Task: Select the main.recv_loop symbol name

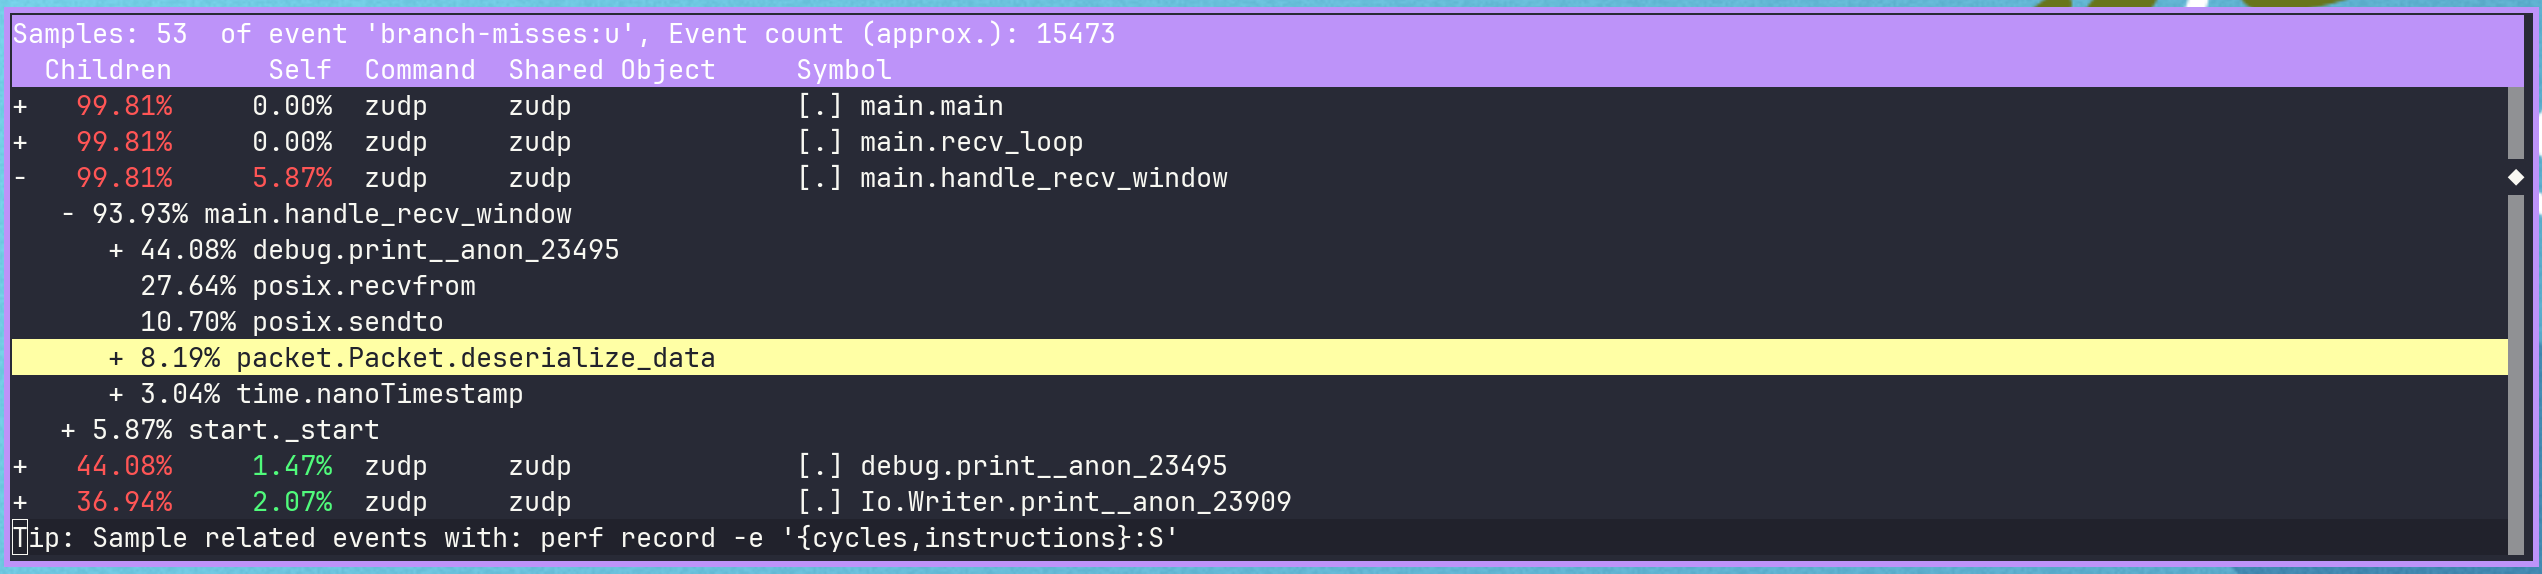Action: coord(971,142)
